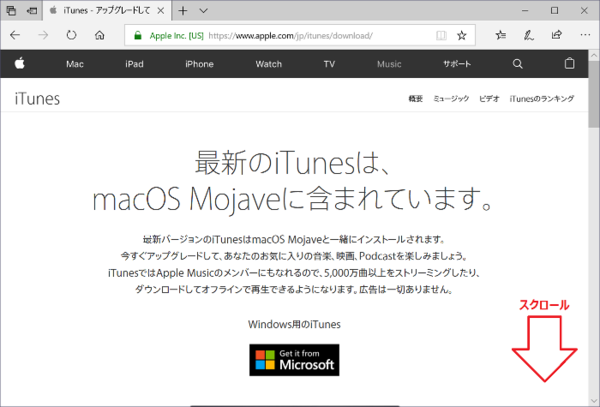Maximize the browser window
This screenshot has height=407, width=600.
[x=554, y=11]
